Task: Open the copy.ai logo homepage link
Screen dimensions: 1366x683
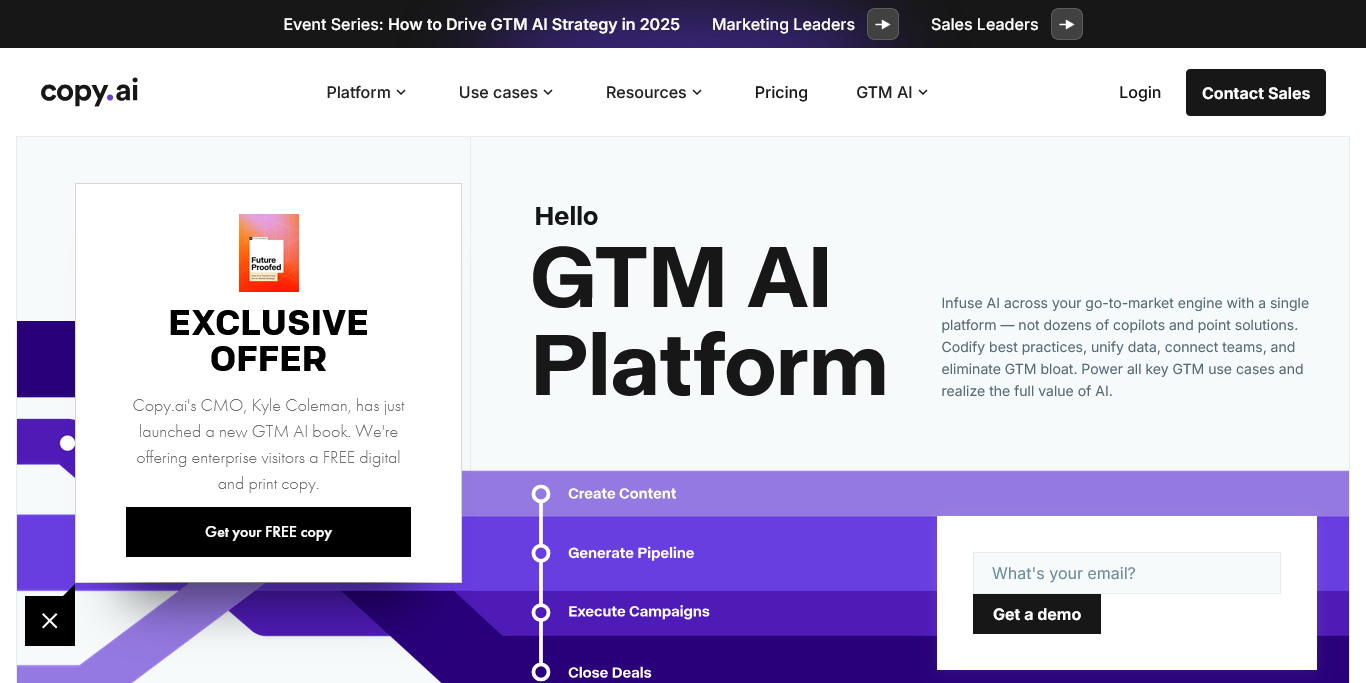Action: pos(89,92)
